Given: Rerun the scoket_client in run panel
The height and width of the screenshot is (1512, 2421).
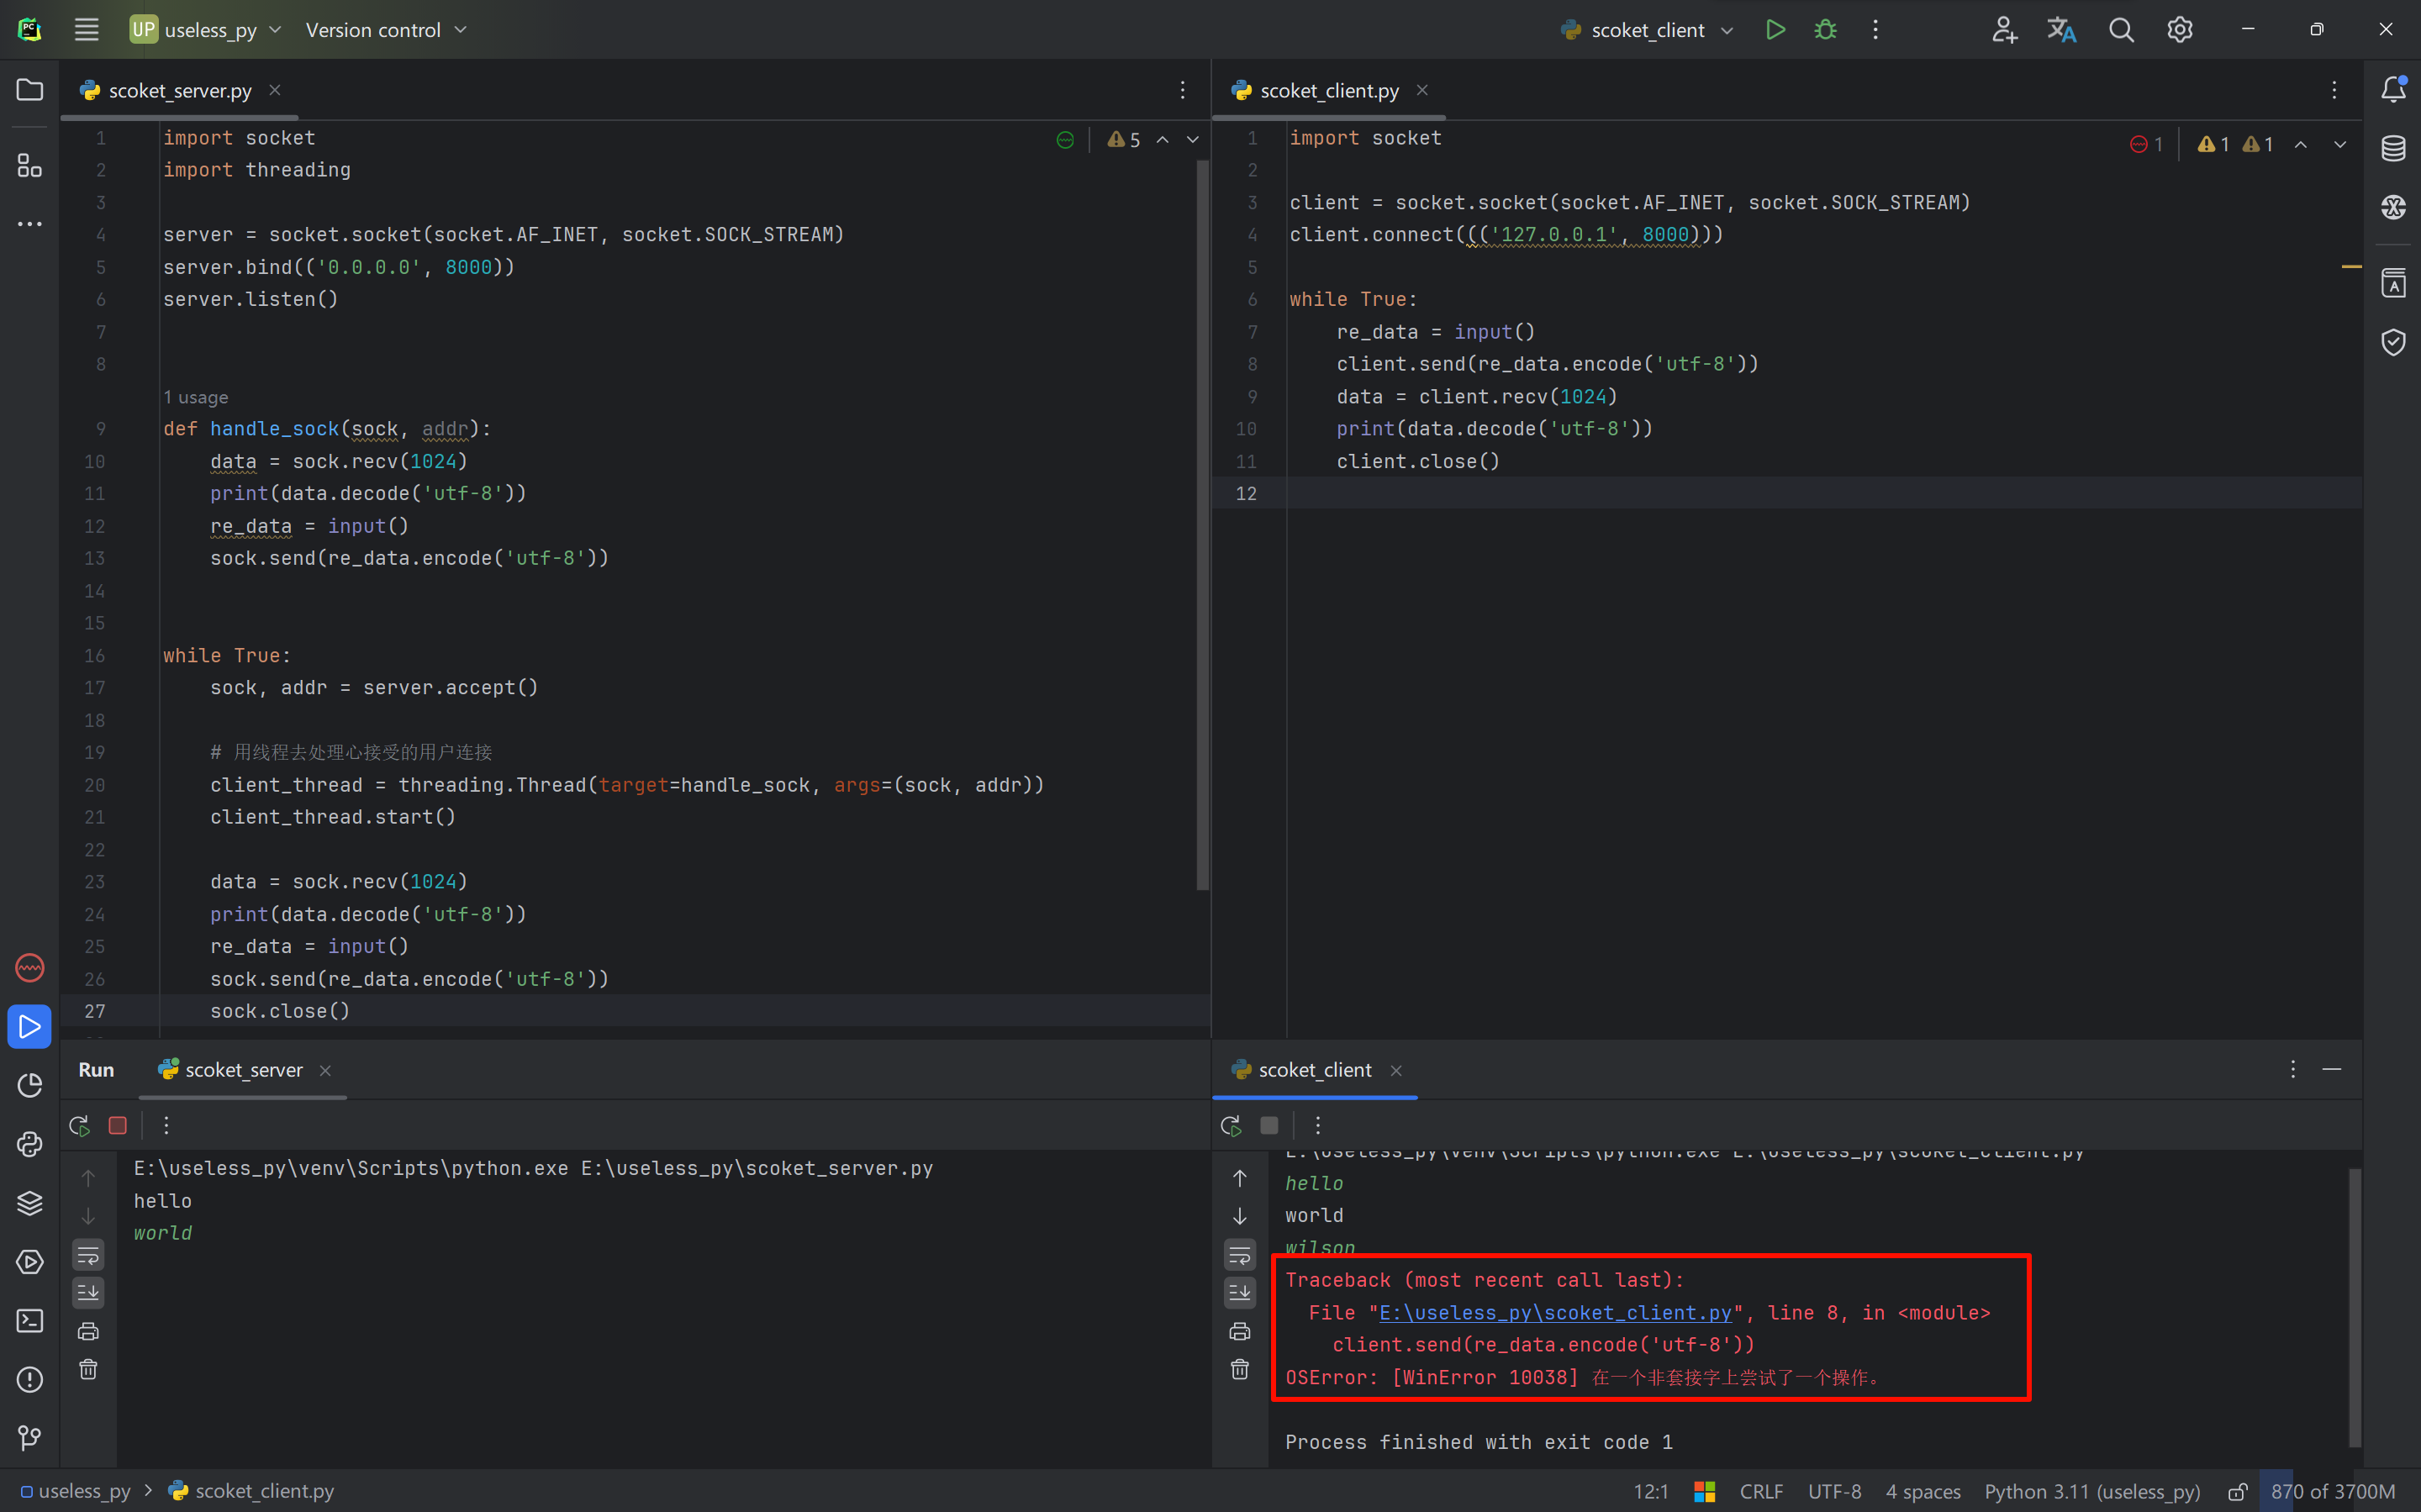Looking at the screenshot, I should coord(1231,1125).
